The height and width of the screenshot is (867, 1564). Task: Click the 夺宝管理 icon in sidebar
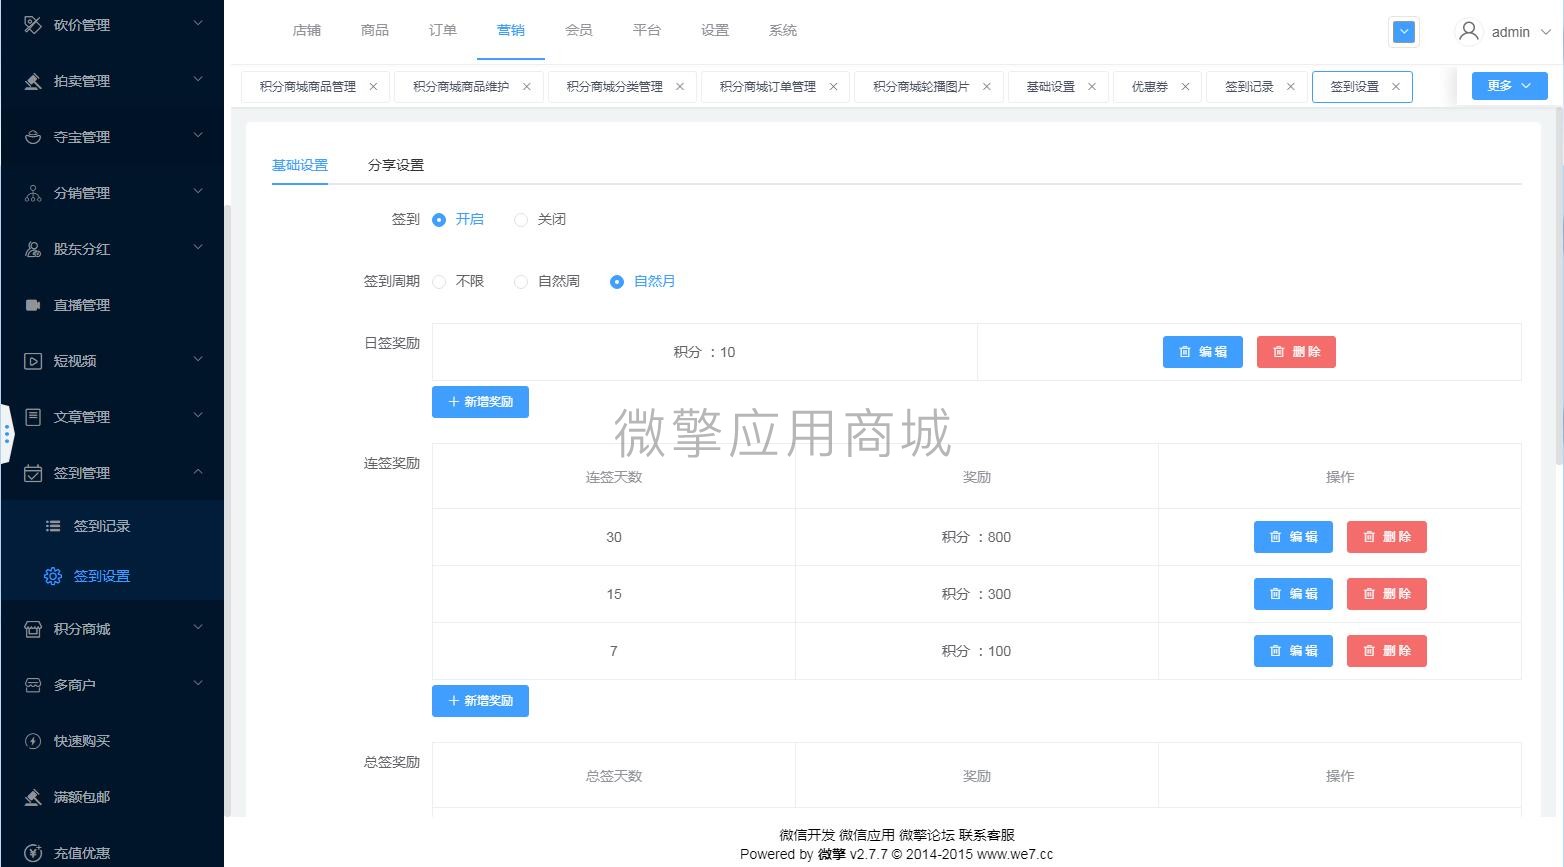click(33, 137)
